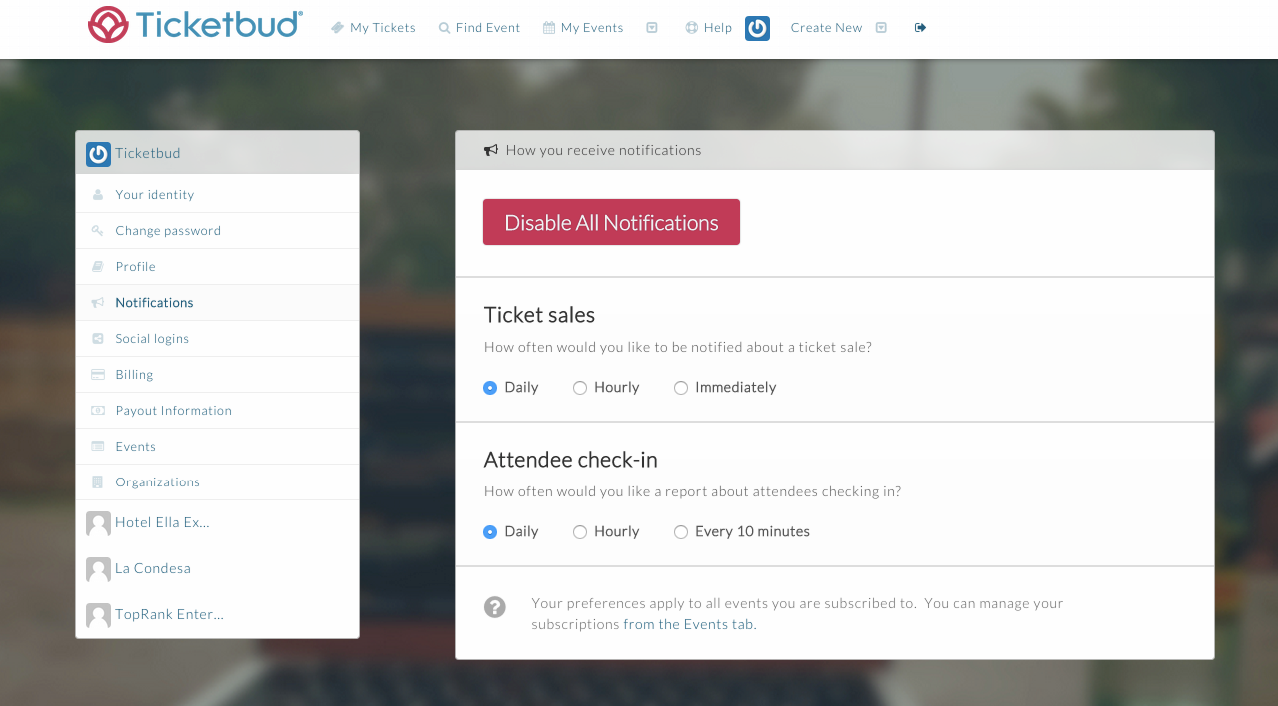Click the TopRank Enter... avatar thumbnail

click(98, 615)
